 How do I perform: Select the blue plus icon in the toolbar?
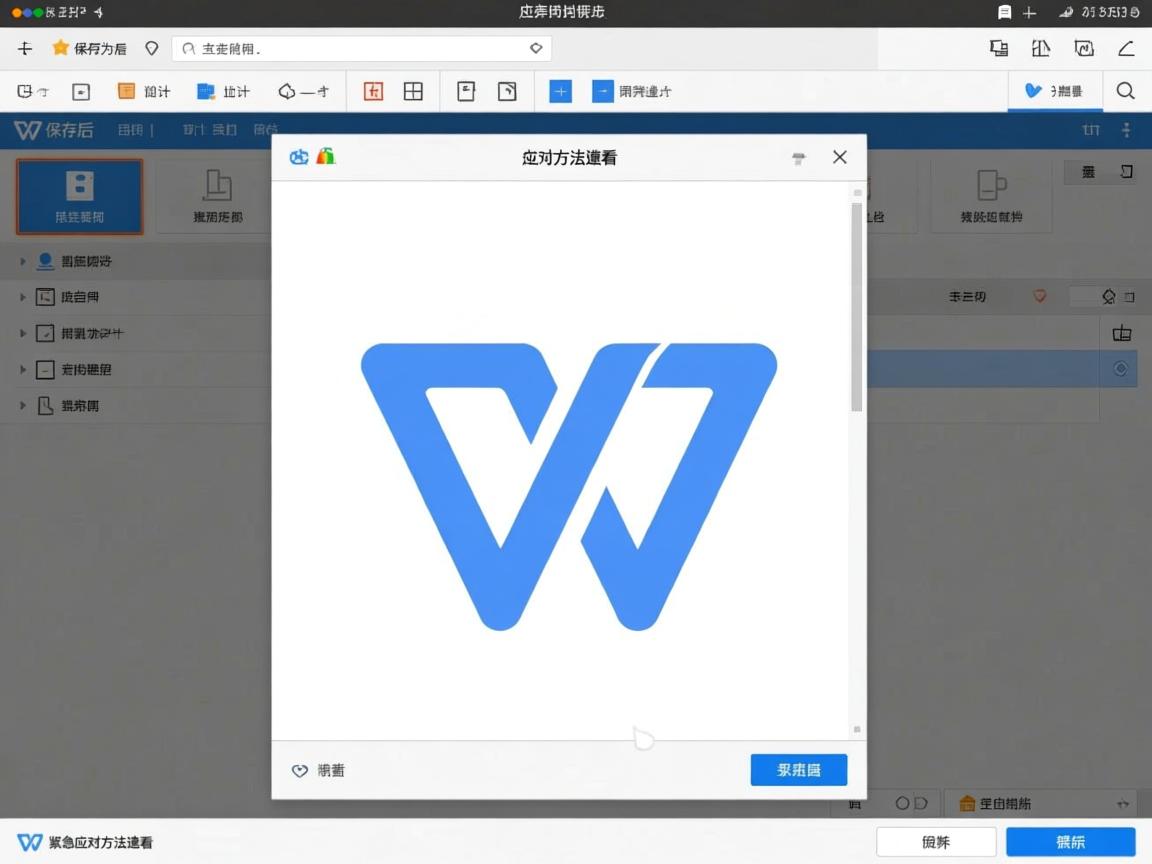[x=560, y=90]
